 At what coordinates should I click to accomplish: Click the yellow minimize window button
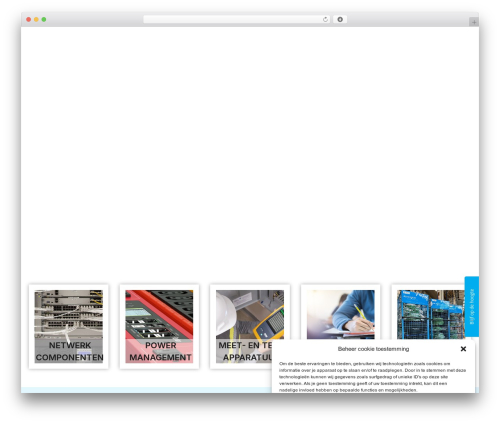36,20
